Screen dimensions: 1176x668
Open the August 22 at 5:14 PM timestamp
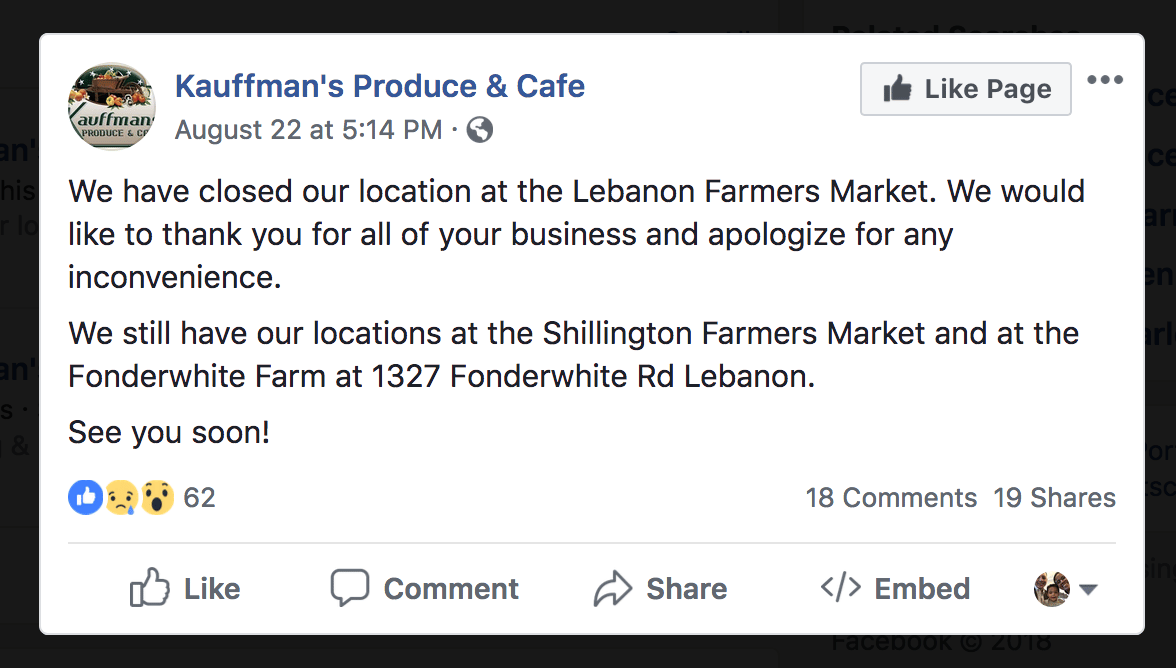coord(308,130)
